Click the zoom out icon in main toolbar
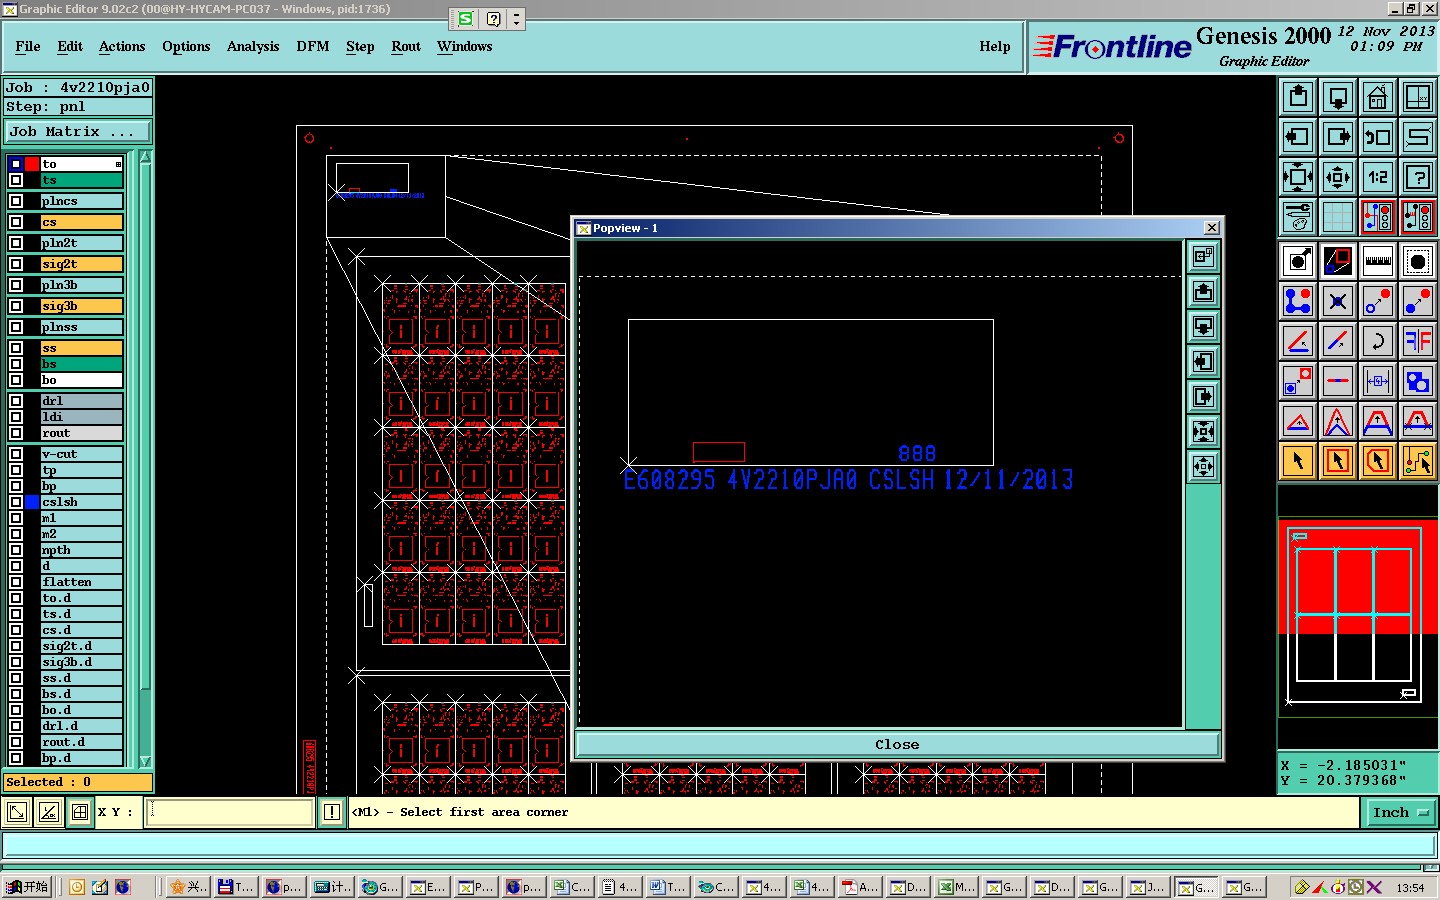This screenshot has height=900, width=1440. (x=1338, y=177)
